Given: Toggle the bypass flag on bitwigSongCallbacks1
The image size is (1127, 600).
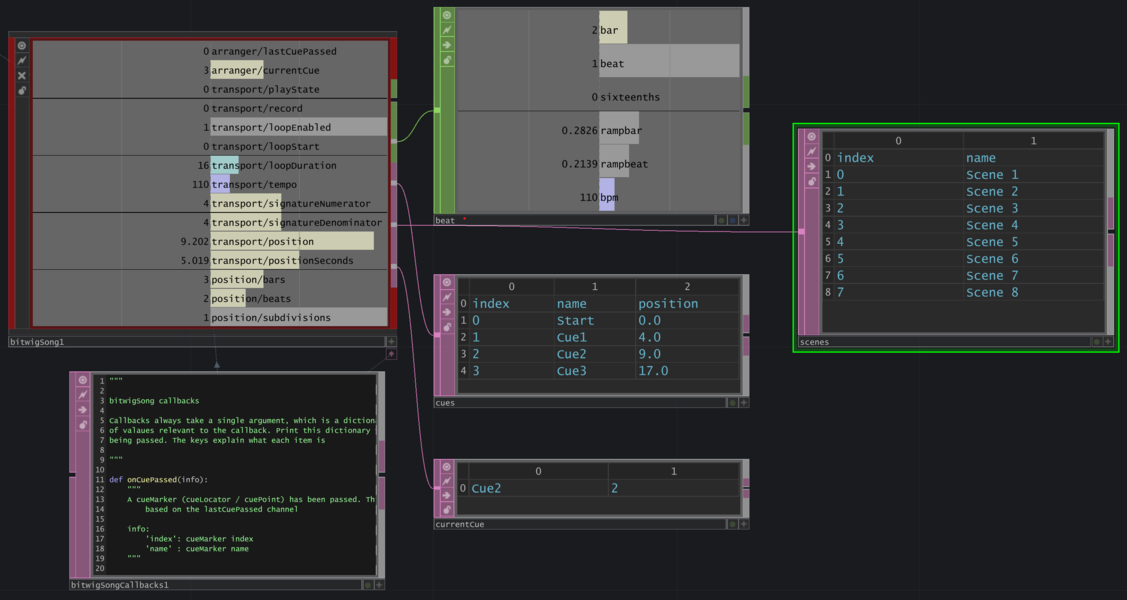Looking at the screenshot, I should 83,395.
